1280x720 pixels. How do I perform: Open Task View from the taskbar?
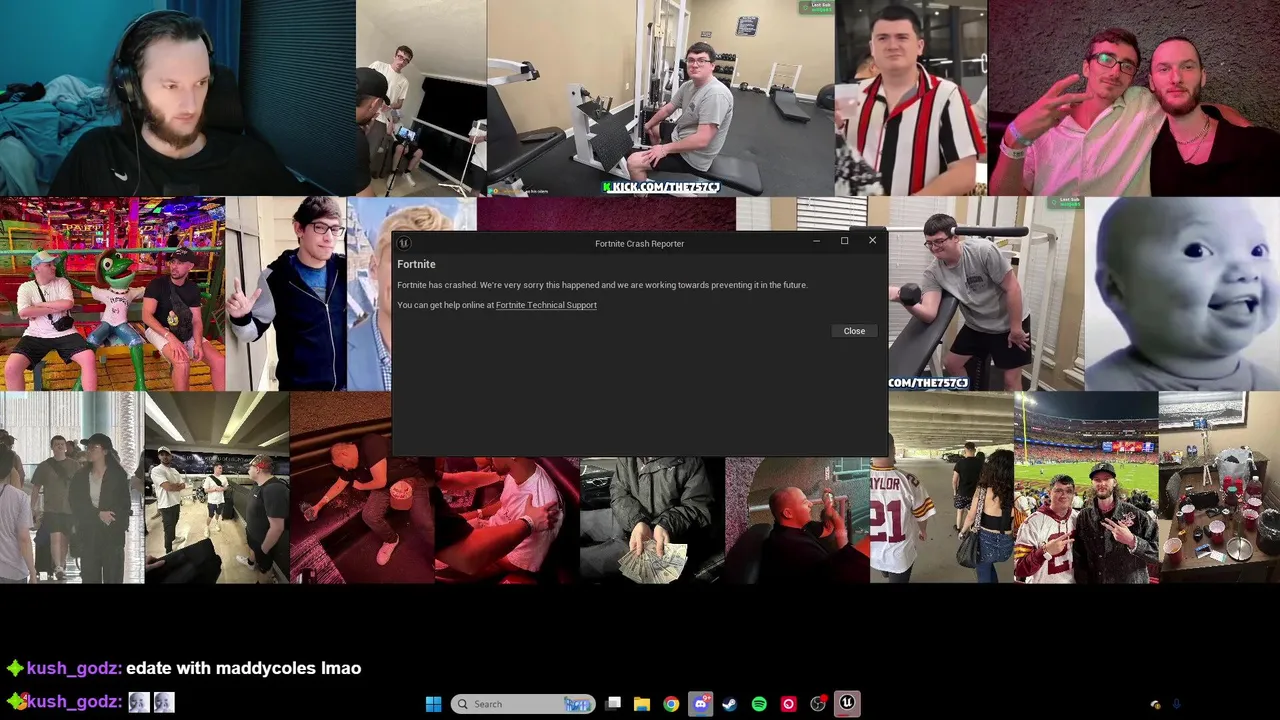point(614,704)
